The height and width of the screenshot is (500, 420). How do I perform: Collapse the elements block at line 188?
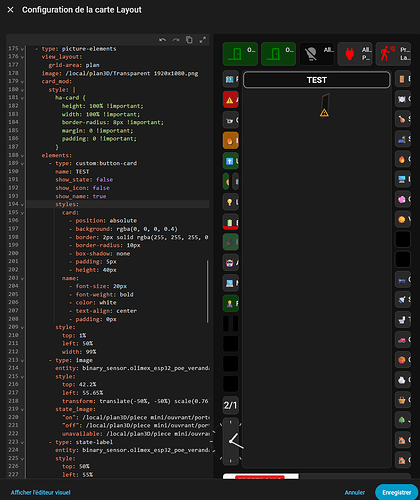click(x=22, y=155)
